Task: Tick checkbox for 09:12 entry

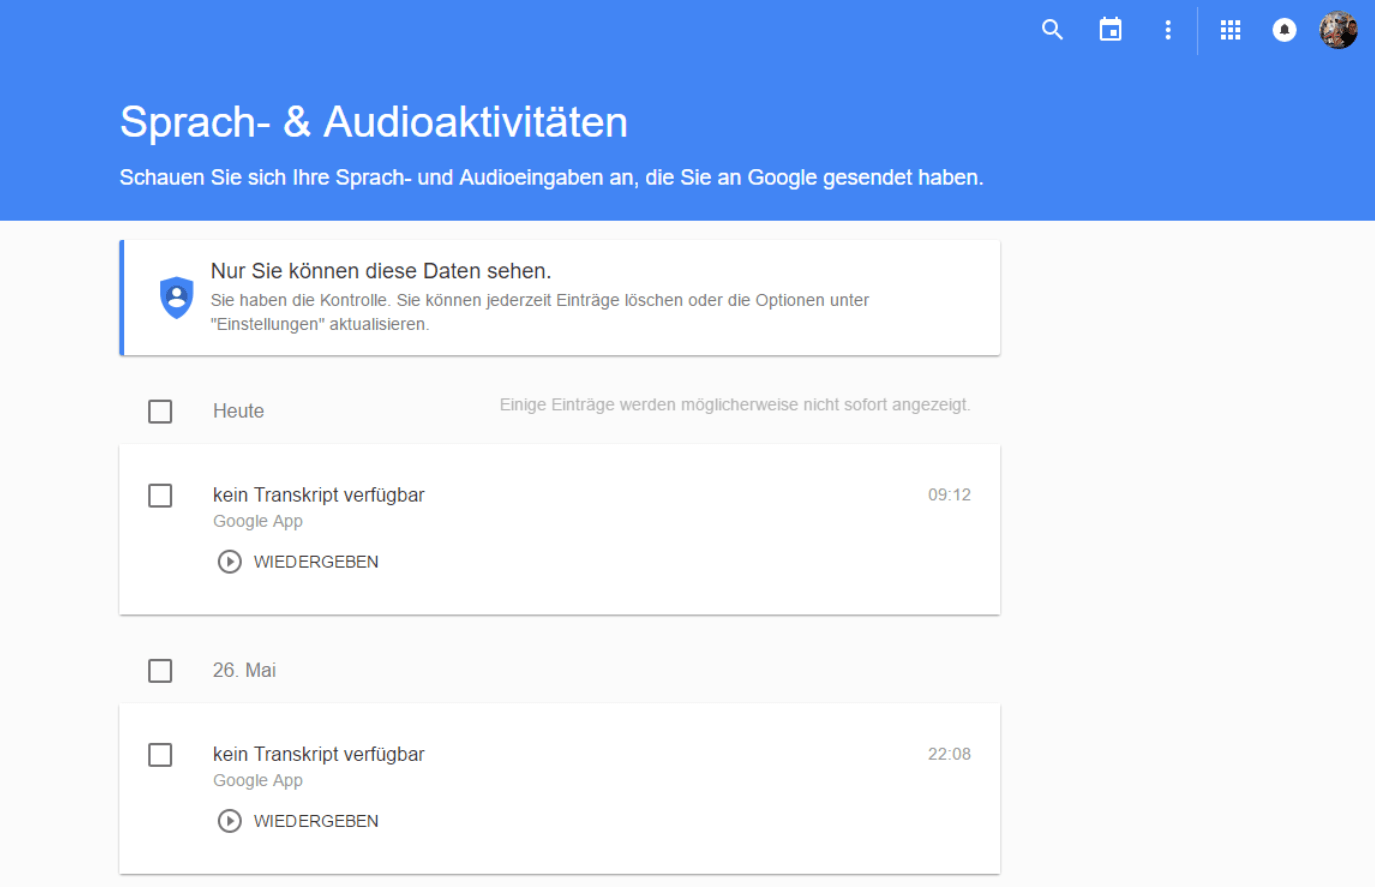Action: [x=160, y=495]
